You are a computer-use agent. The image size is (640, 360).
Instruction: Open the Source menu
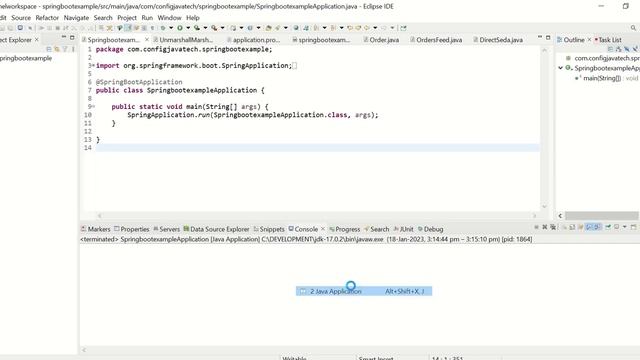pos(21,18)
